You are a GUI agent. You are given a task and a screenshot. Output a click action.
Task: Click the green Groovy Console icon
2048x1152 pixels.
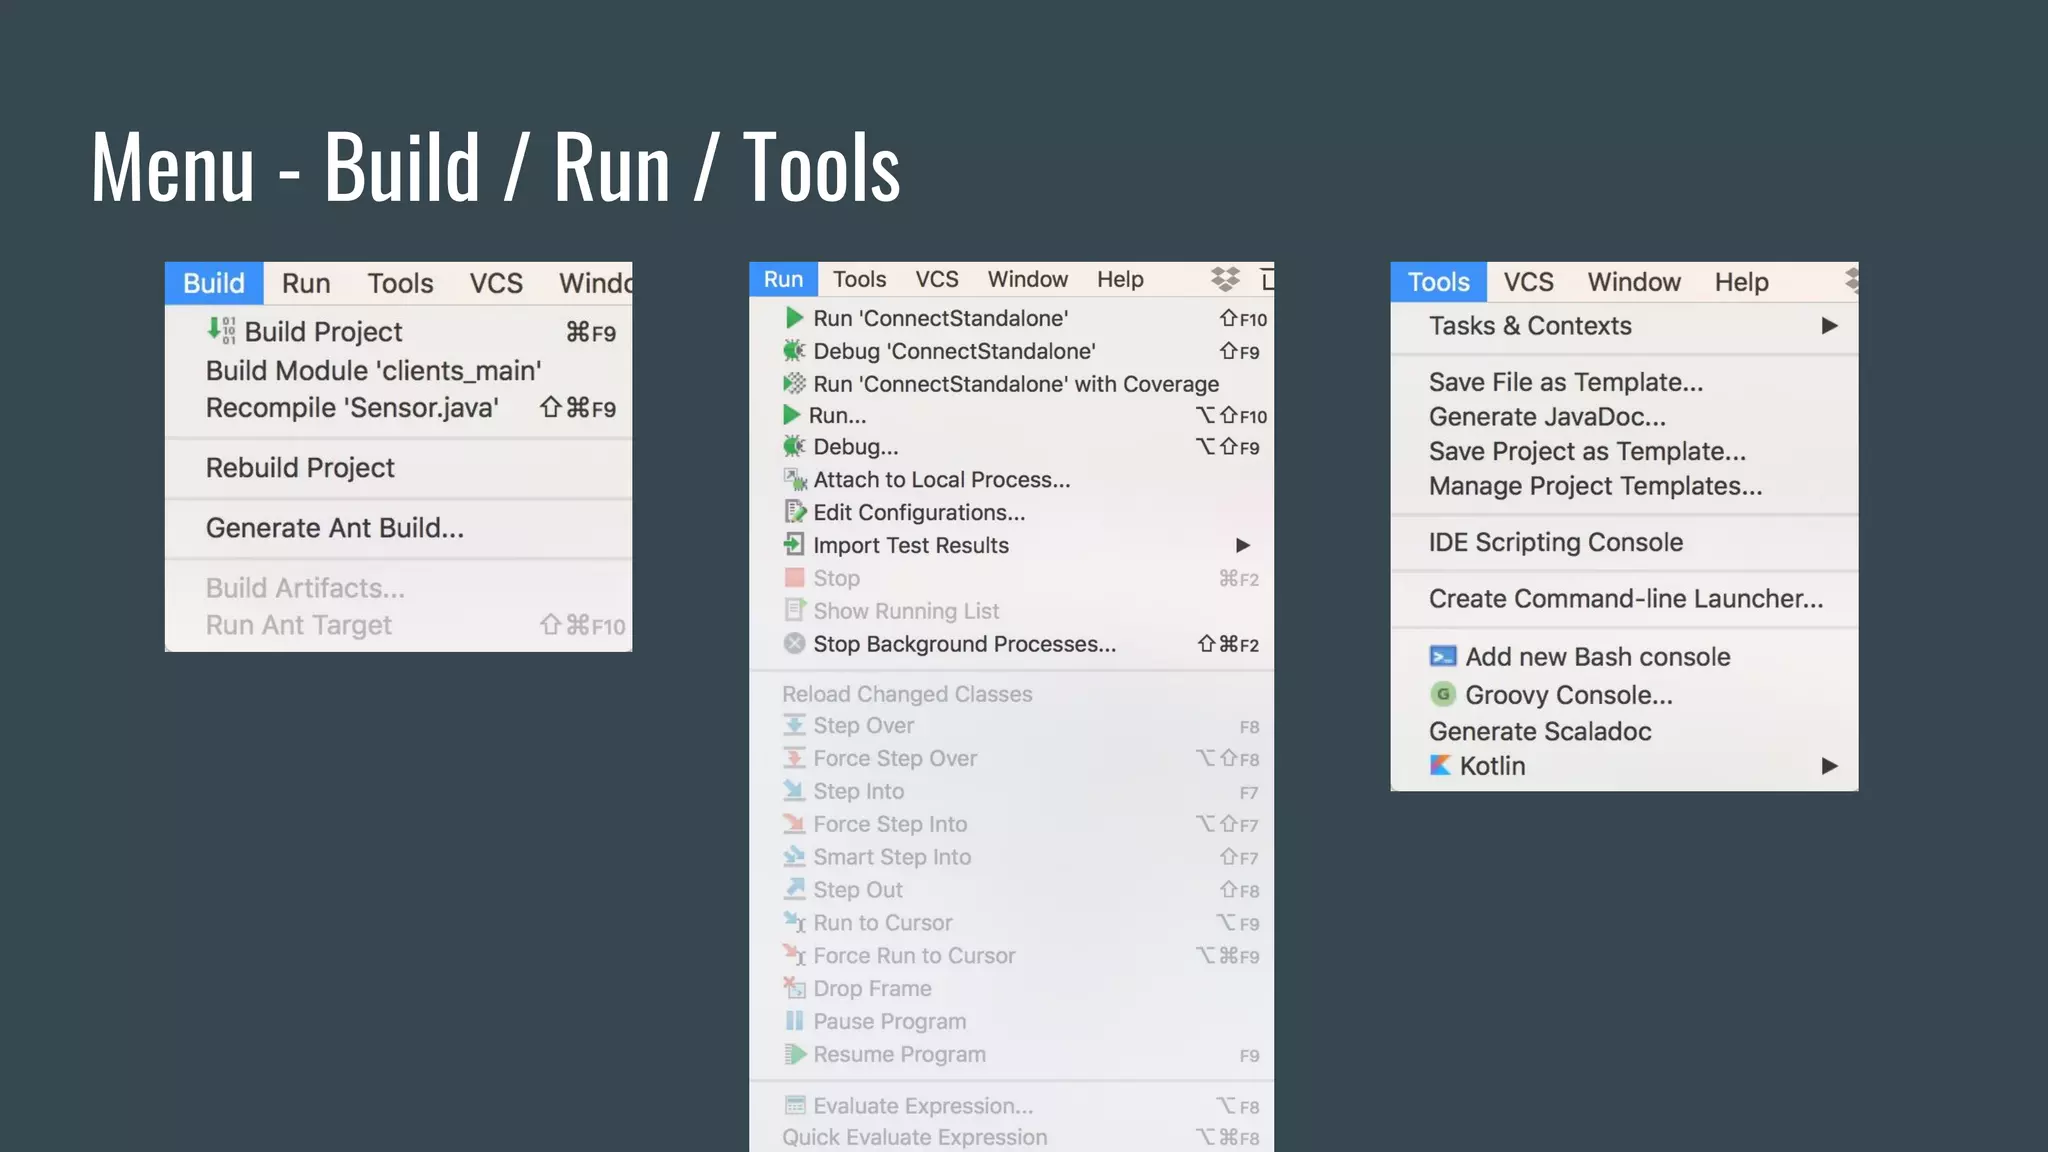coord(1442,694)
